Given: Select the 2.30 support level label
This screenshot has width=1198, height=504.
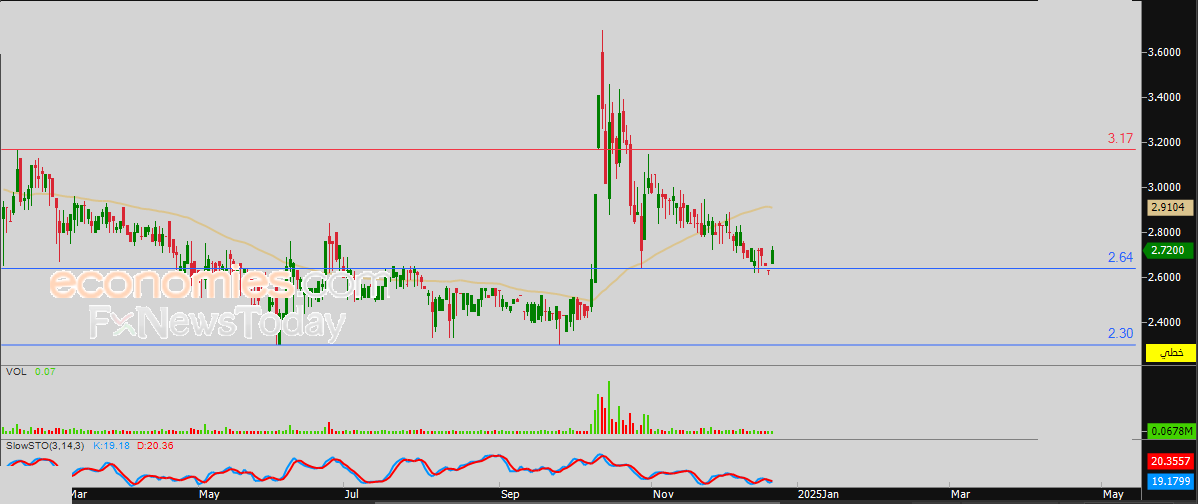Looking at the screenshot, I should coord(1120,334).
